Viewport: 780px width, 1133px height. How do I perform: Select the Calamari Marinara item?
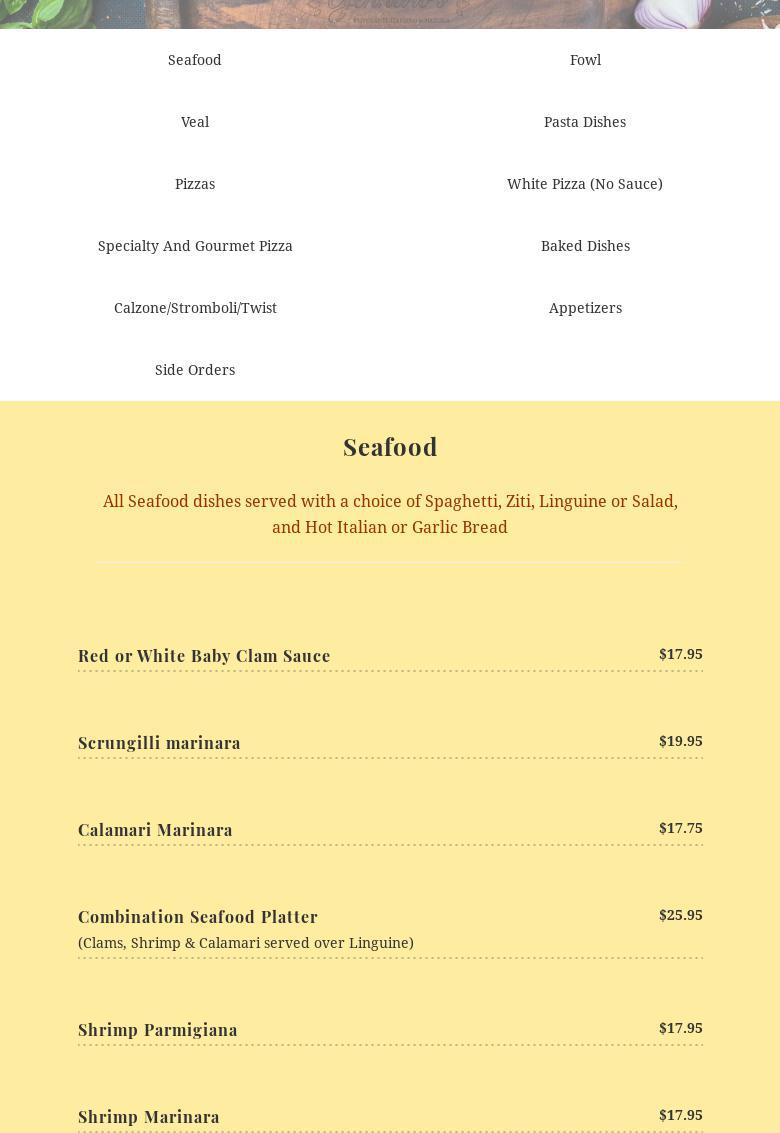click(155, 830)
